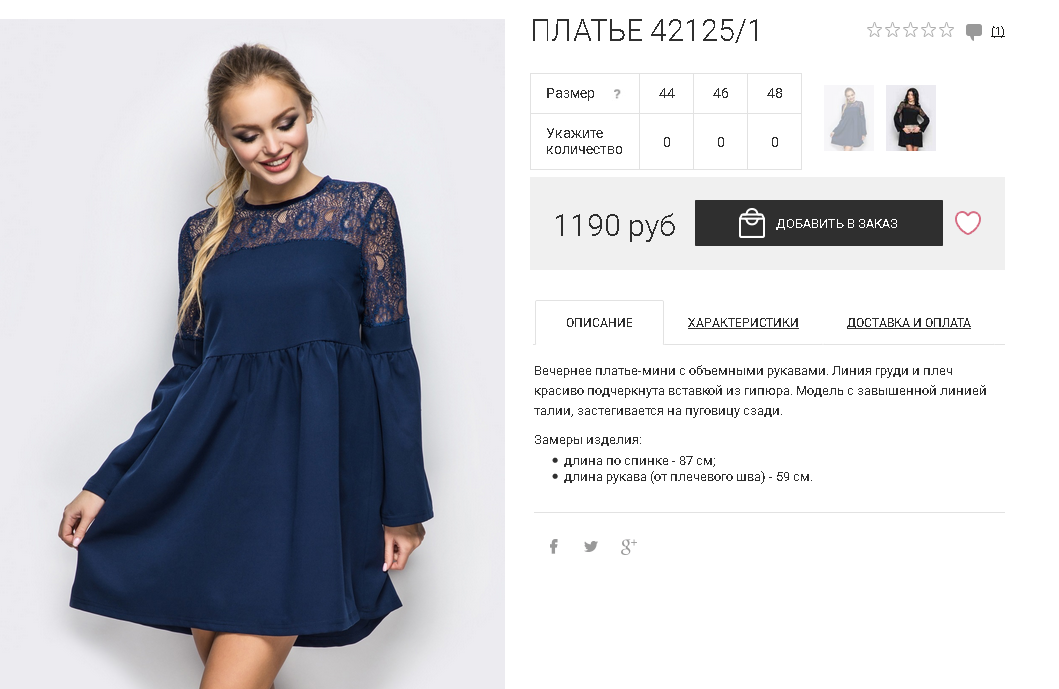Image resolution: width=1059 pixels, height=689 pixels.
Task: View the grey dress color thumbnail
Action: (849, 118)
